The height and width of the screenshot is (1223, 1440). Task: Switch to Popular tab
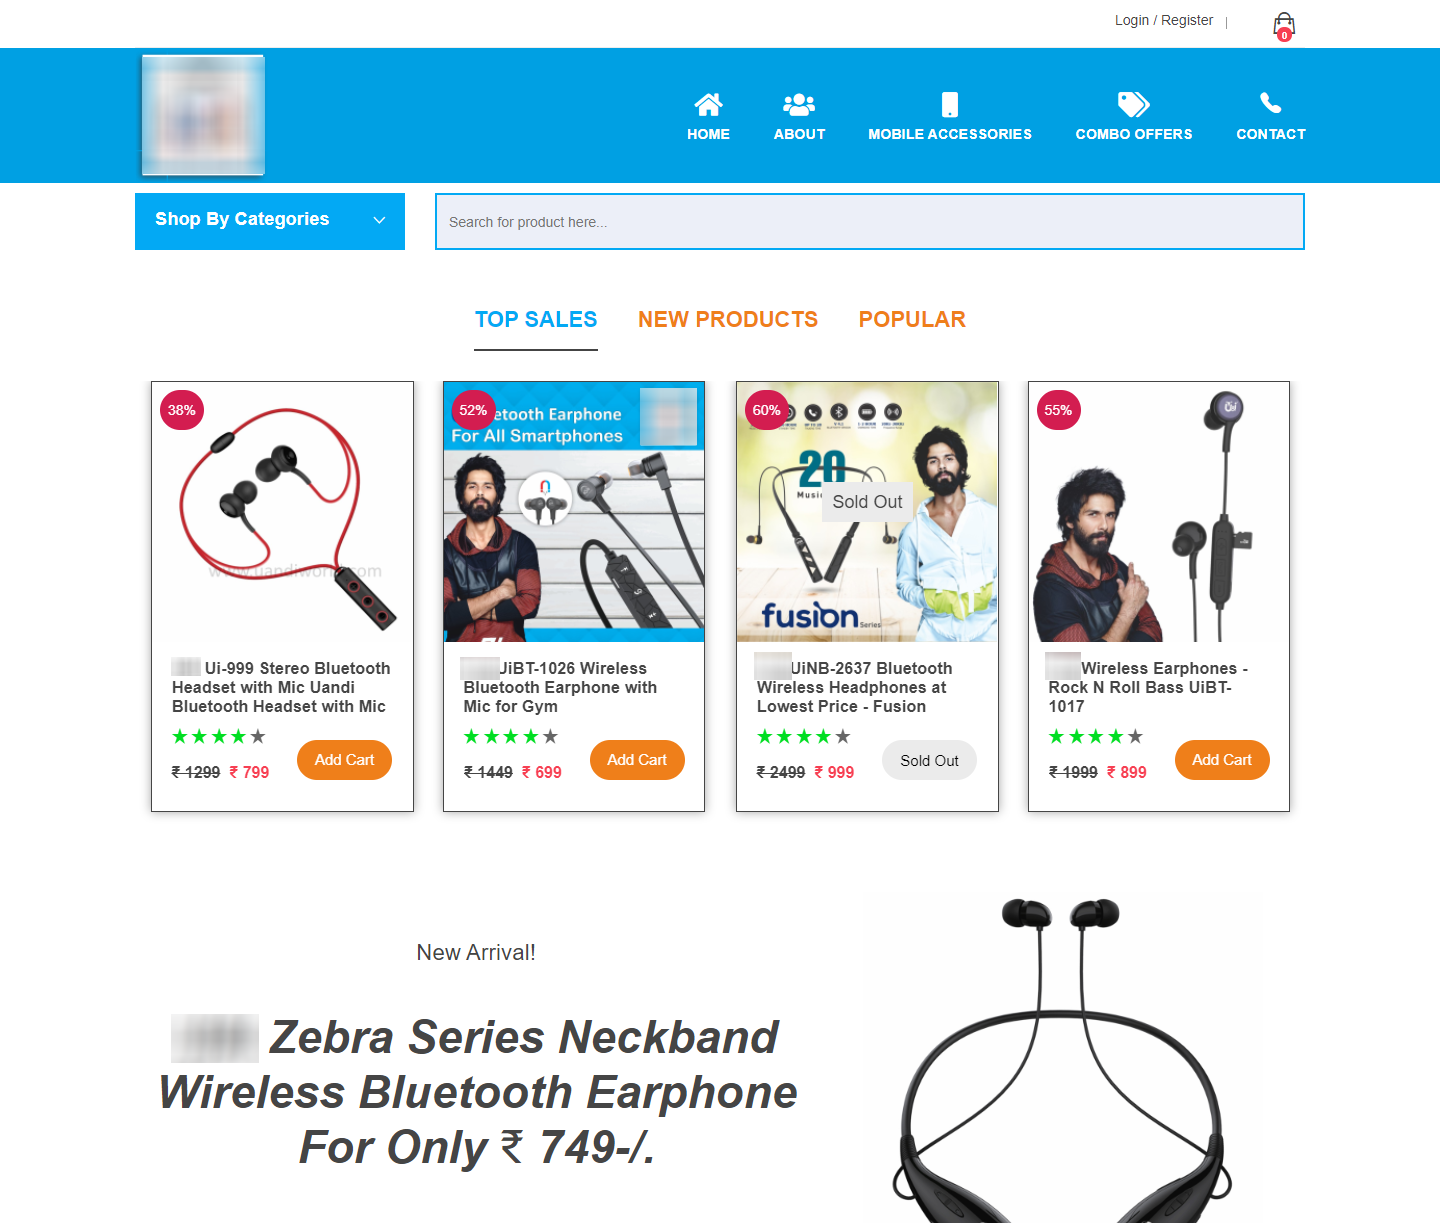coord(912,320)
